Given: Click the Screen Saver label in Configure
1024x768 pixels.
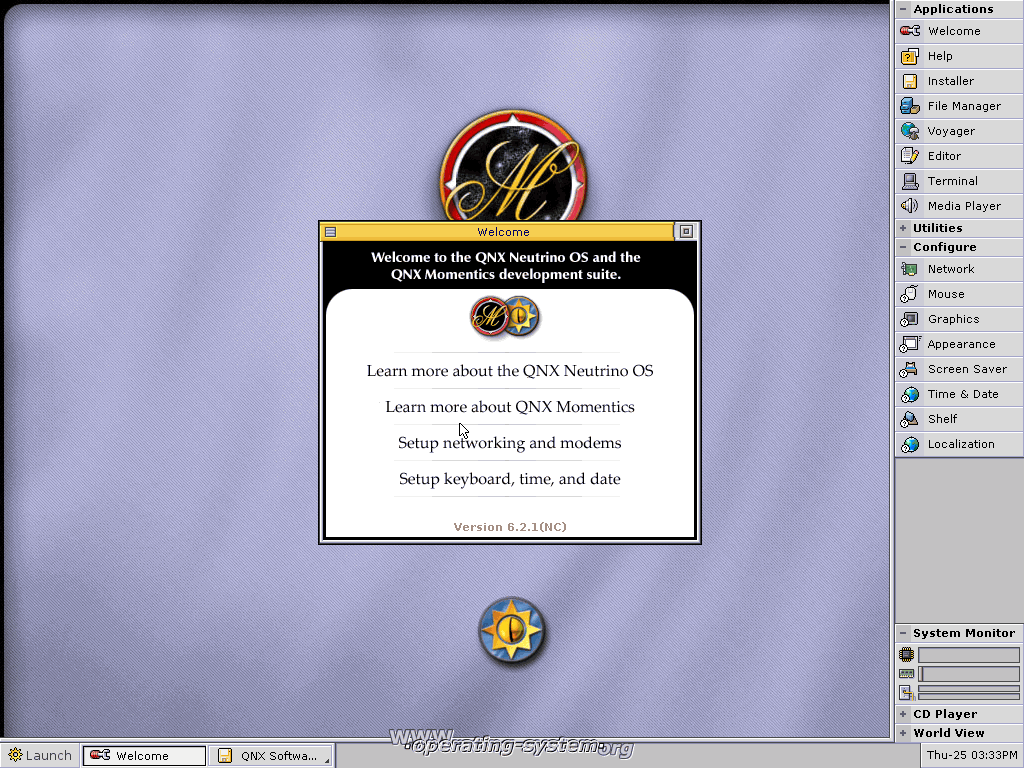Looking at the screenshot, I should click(x=967, y=369).
